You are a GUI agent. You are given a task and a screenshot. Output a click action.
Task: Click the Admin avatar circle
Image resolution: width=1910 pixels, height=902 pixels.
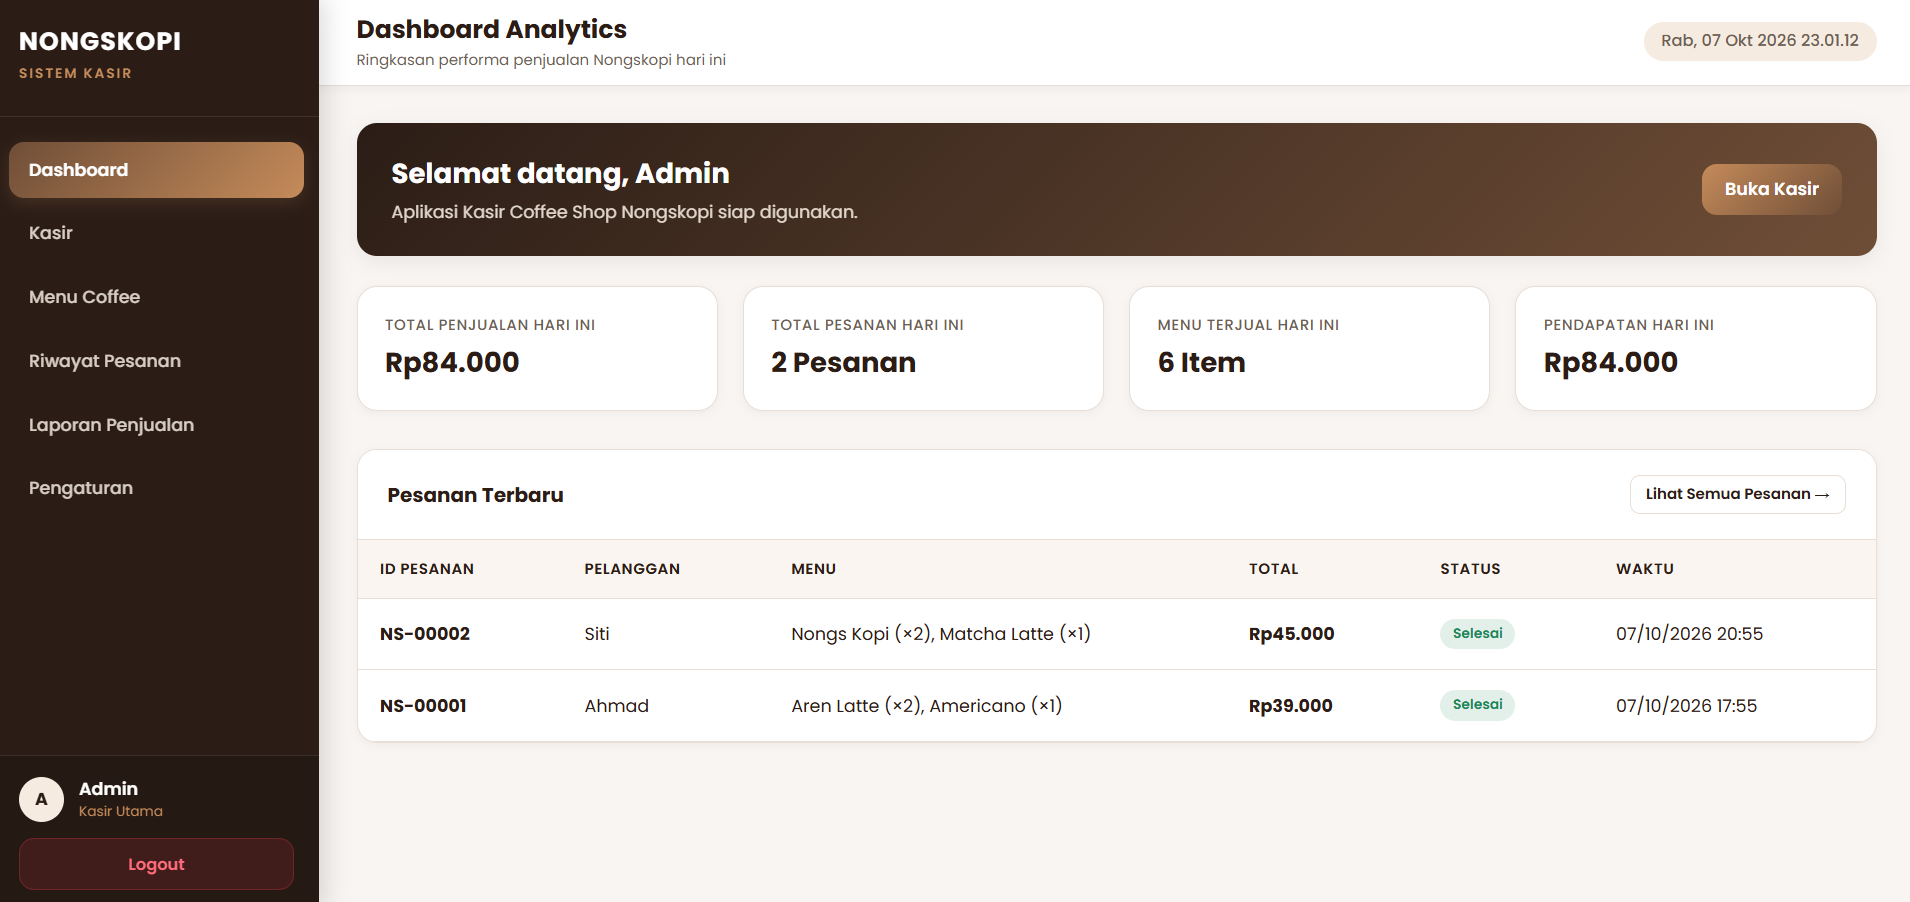[x=41, y=799]
